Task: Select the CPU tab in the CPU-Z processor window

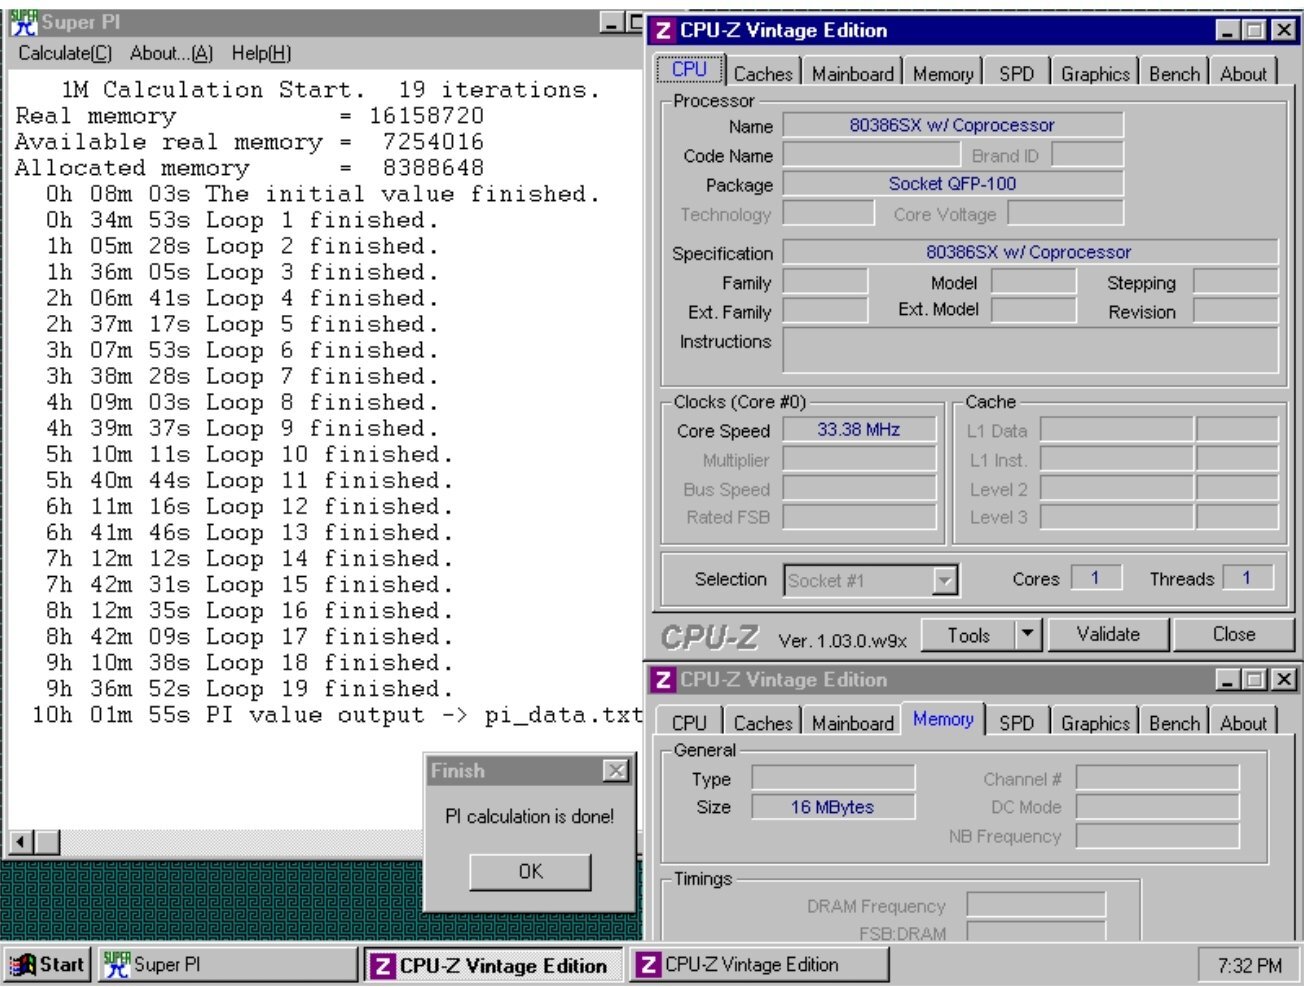Action: coord(690,70)
